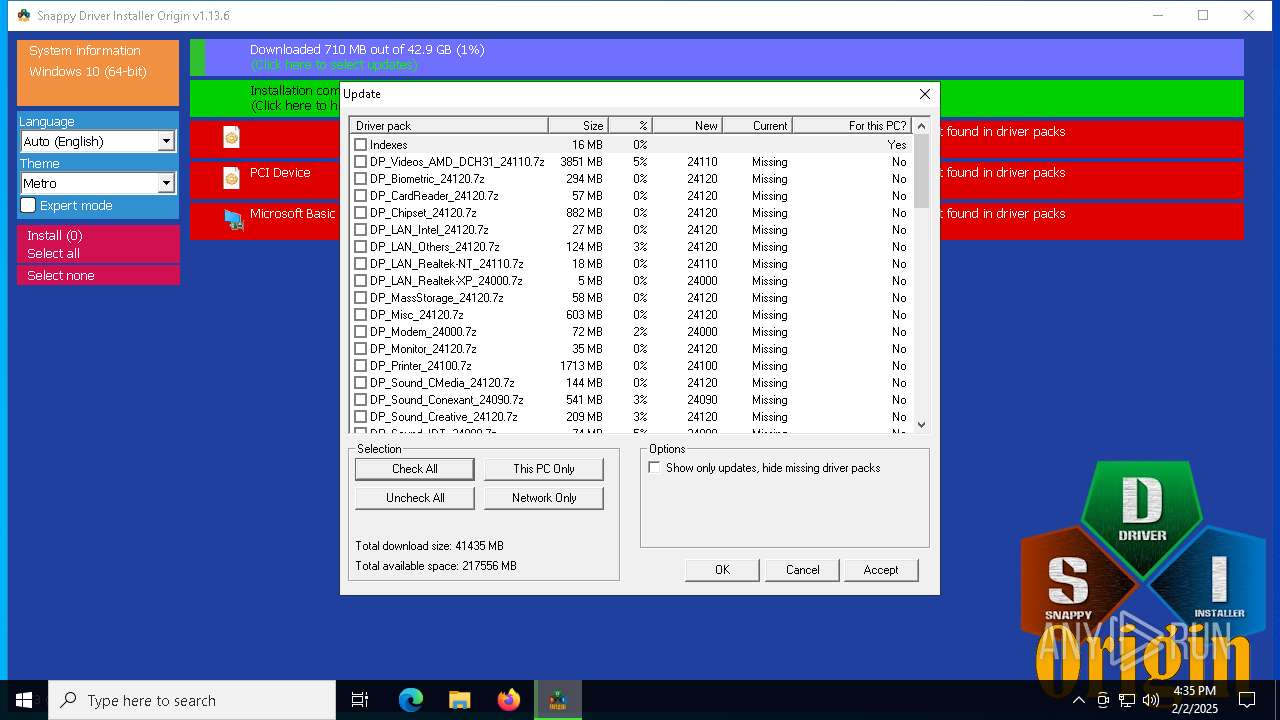Open the notification center

tap(1247, 700)
